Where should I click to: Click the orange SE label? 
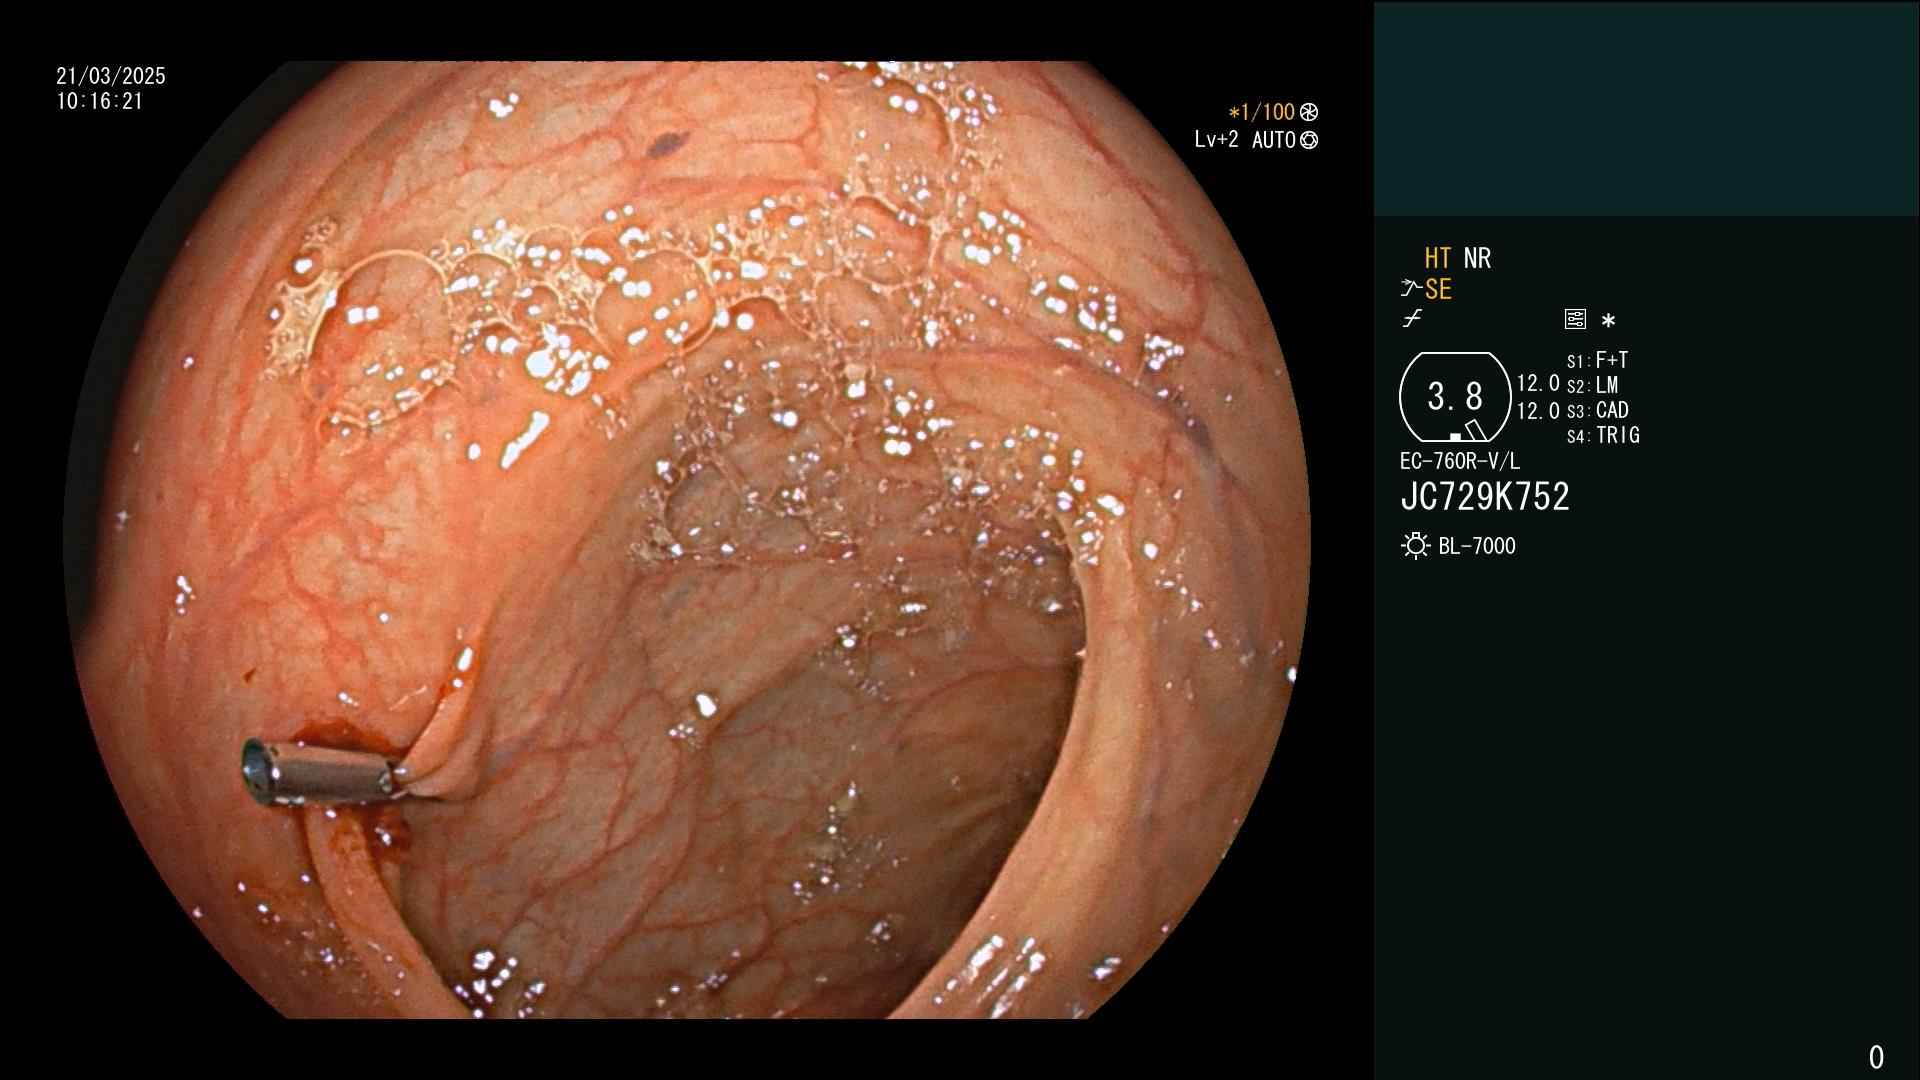[x=1438, y=289]
